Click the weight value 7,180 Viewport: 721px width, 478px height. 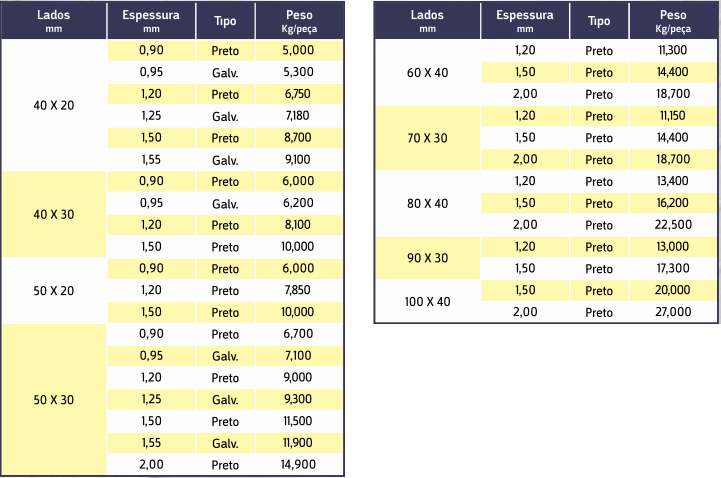(299, 116)
